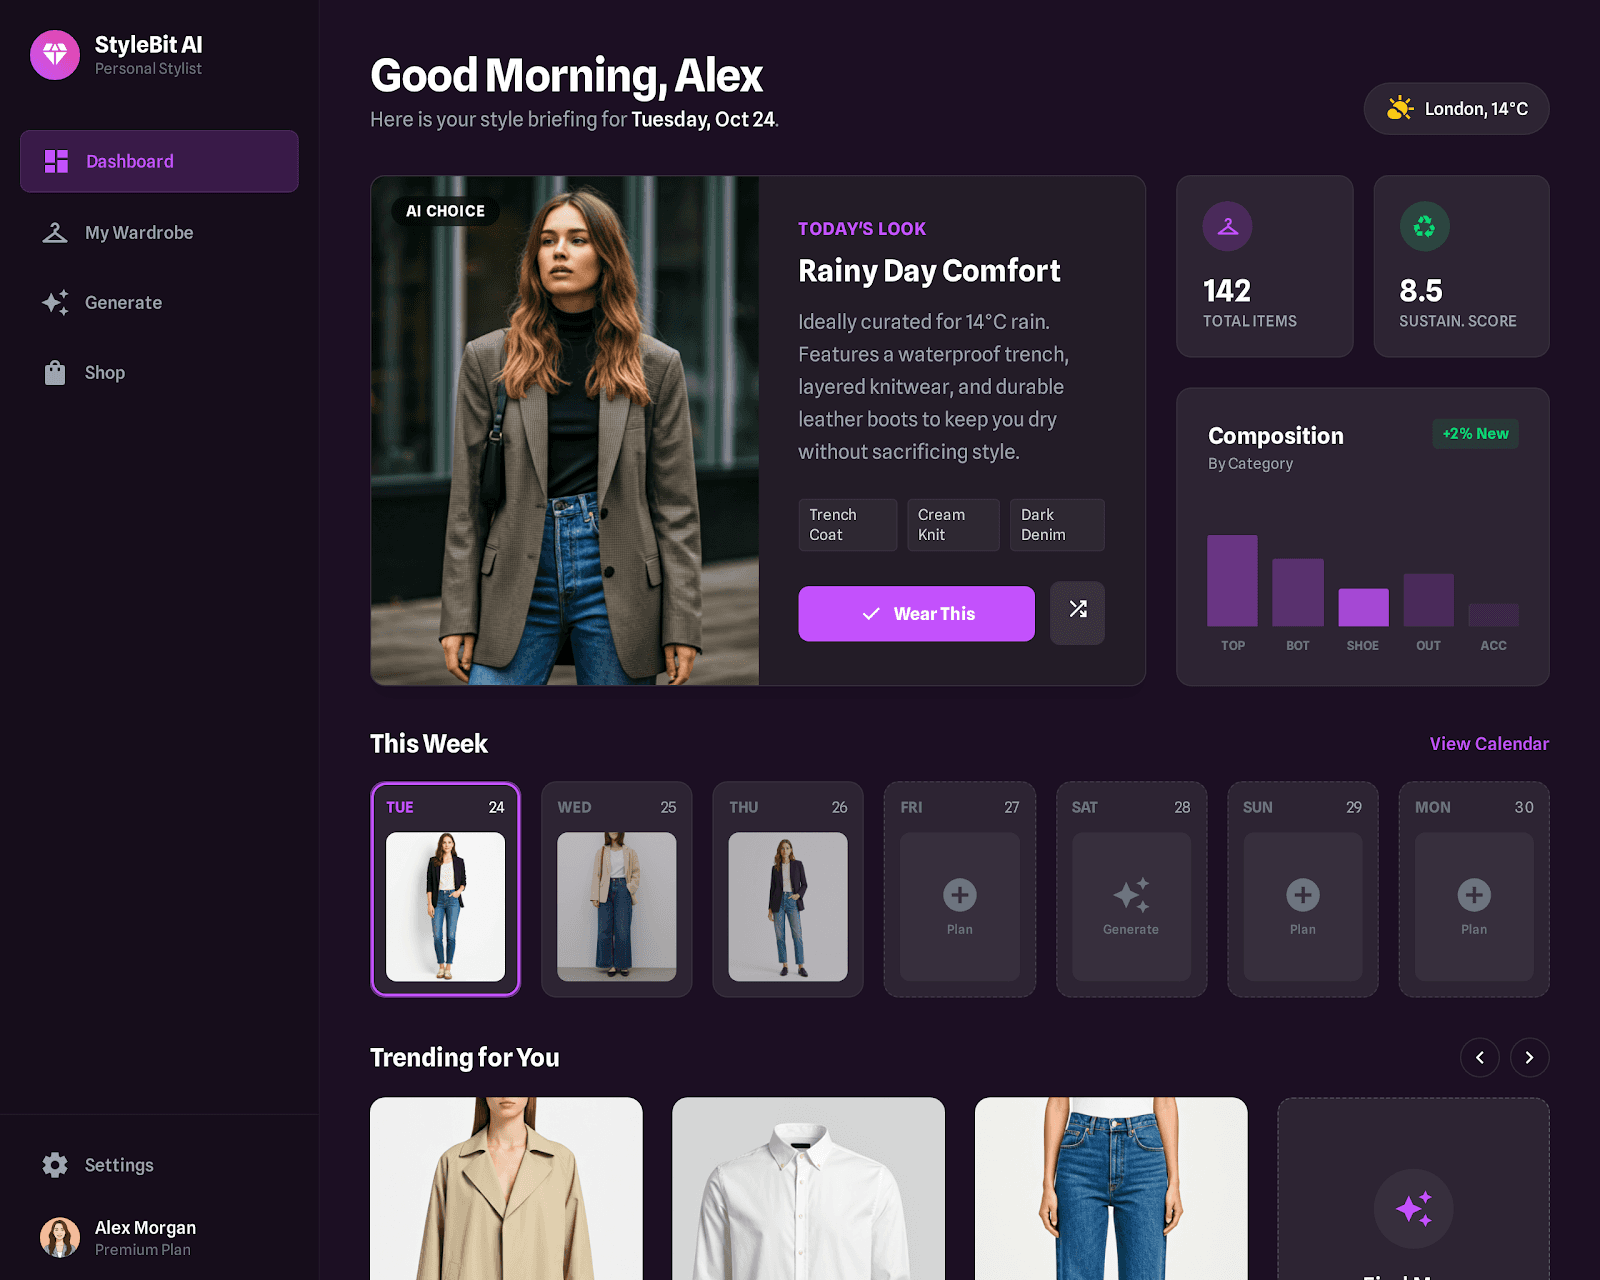Show previous trending items with left chevron
Viewport: 1600px width, 1280px height.
tap(1479, 1057)
